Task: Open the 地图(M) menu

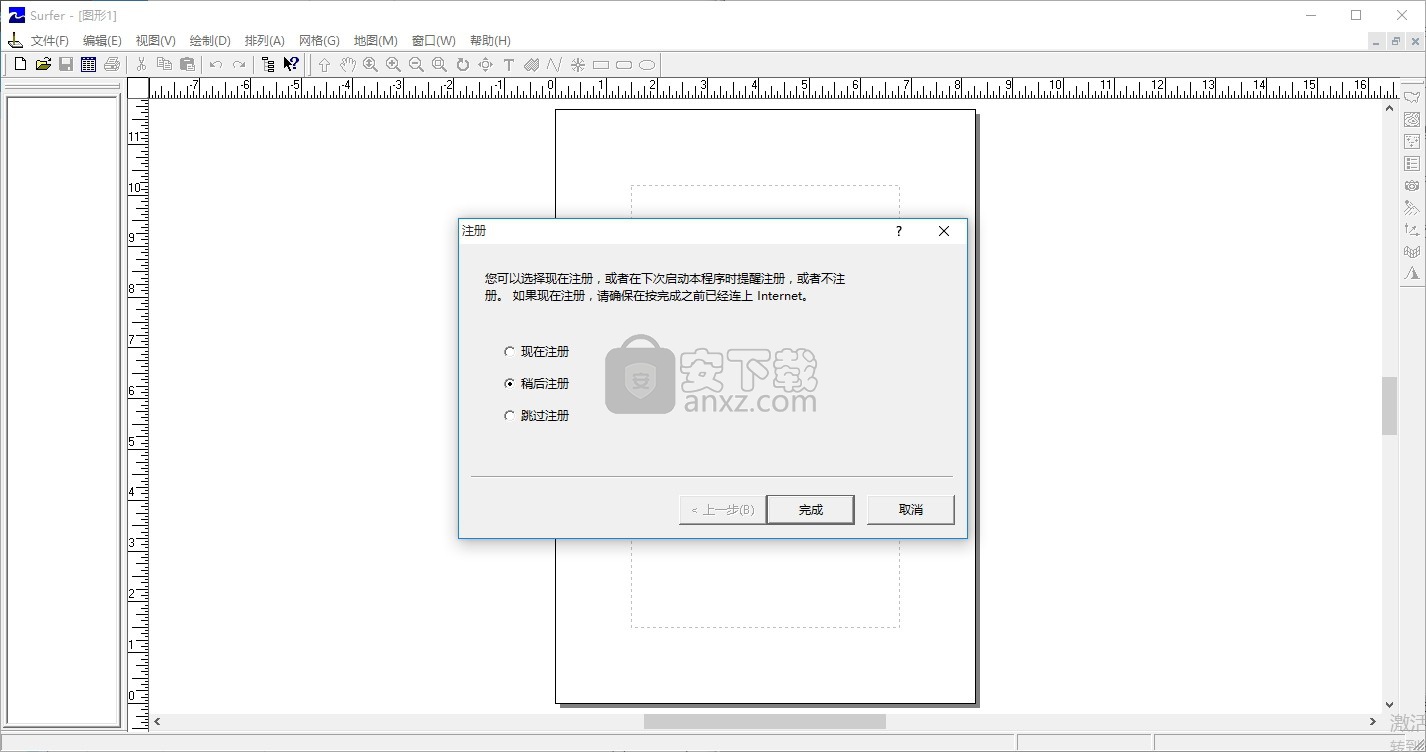Action: [375, 41]
